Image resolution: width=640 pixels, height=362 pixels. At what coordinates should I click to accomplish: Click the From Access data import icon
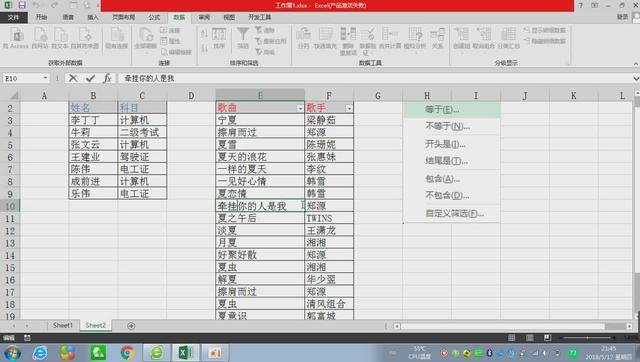16,38
